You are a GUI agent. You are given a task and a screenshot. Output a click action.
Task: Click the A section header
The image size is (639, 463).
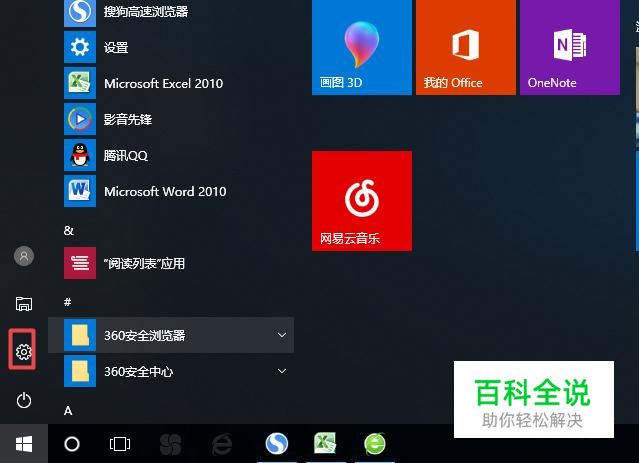pyautogui.click(x=68, y=410)
